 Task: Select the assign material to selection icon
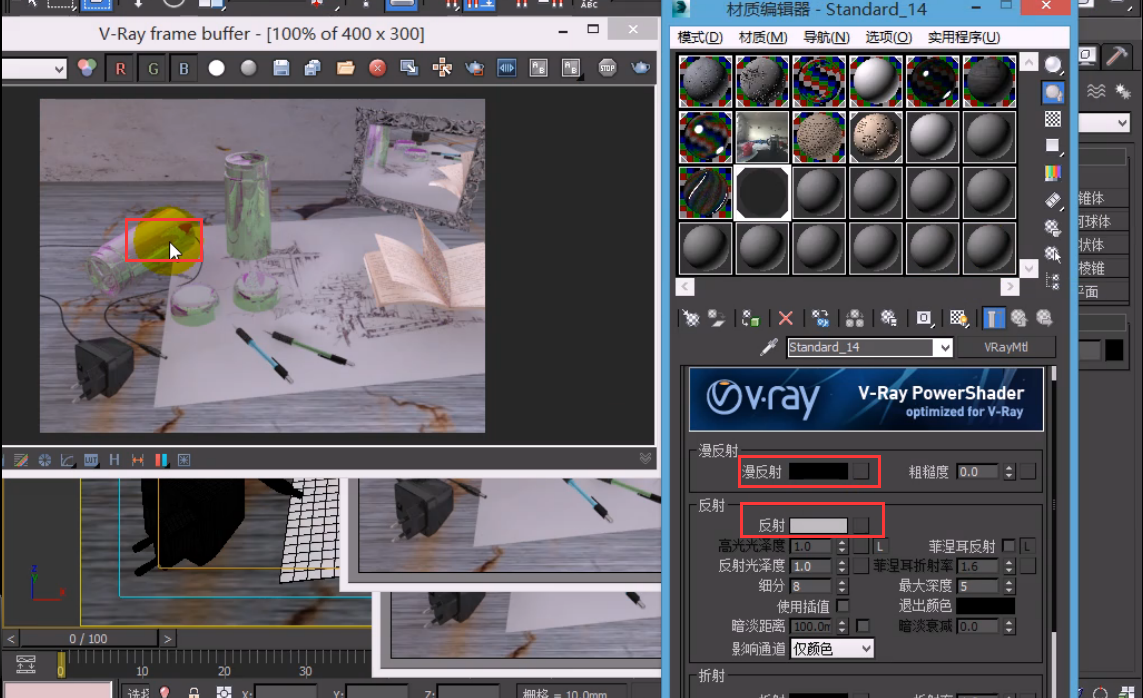(749, 318)
